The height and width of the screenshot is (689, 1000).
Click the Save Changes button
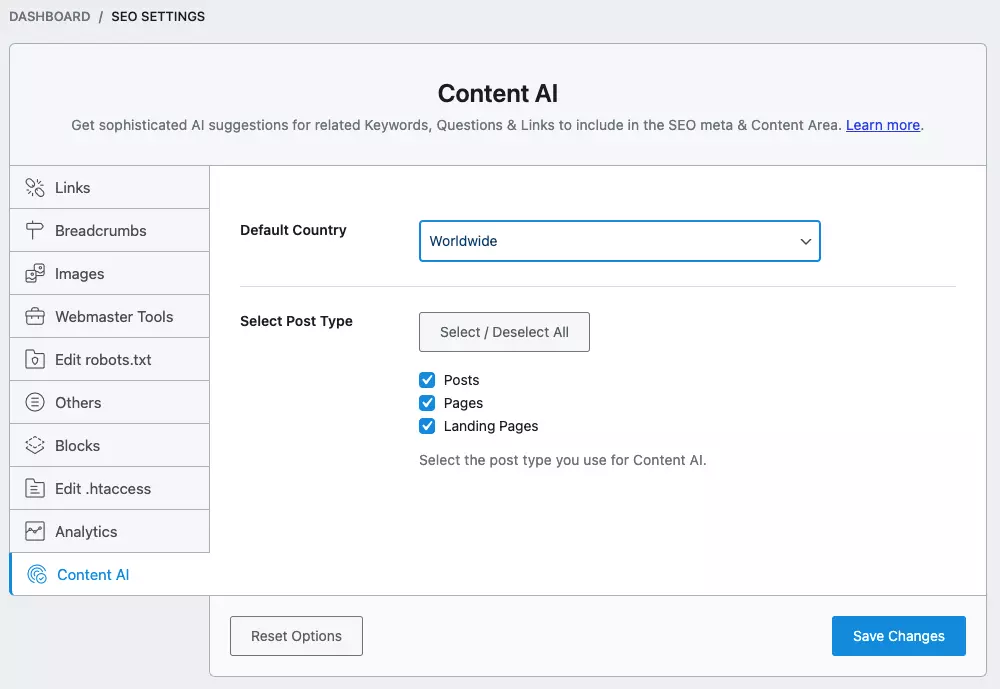pyautogui.click(x=898, y=636)
